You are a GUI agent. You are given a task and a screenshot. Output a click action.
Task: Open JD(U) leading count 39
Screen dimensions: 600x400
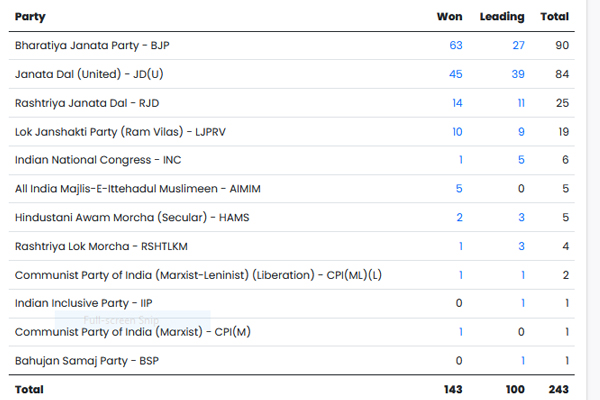tap(517, 74)
